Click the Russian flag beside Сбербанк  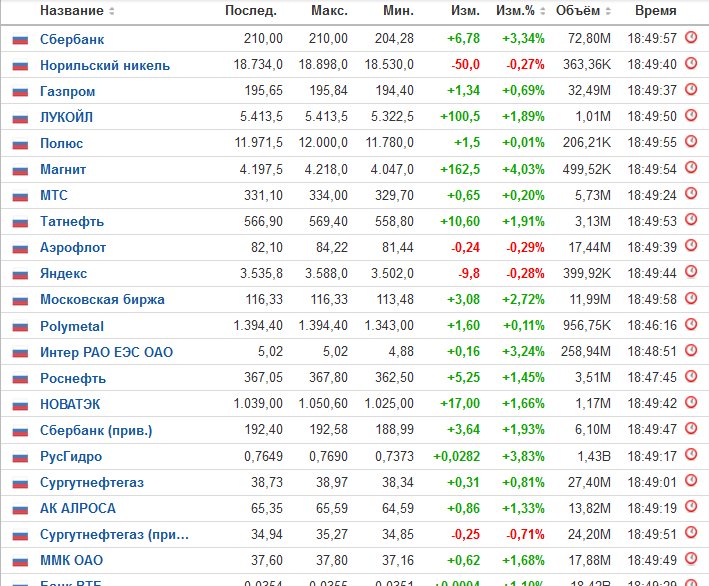pos(20,40)
